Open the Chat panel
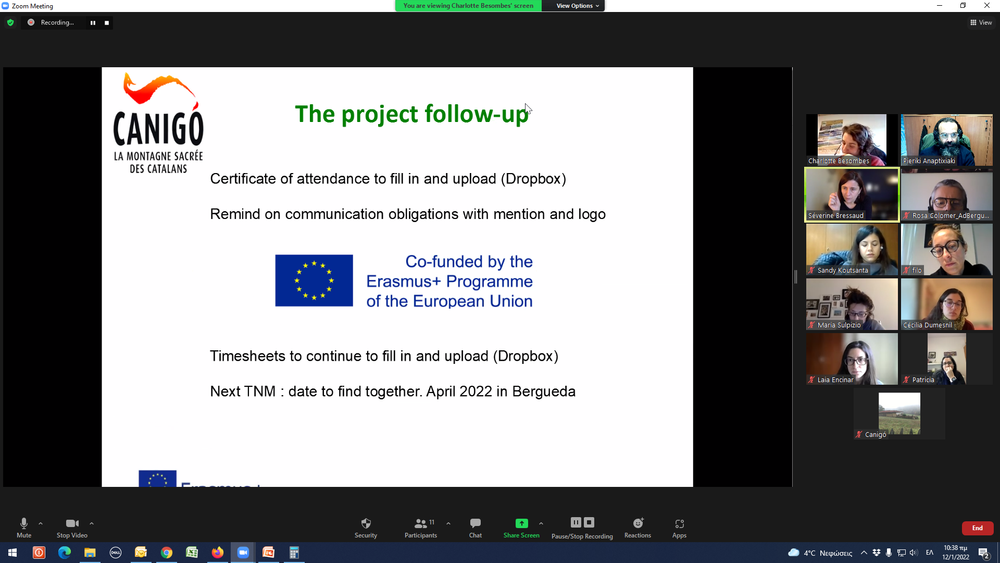This screenshot has width=1000, height=563. pyautogui.click(x=475, y=526)
